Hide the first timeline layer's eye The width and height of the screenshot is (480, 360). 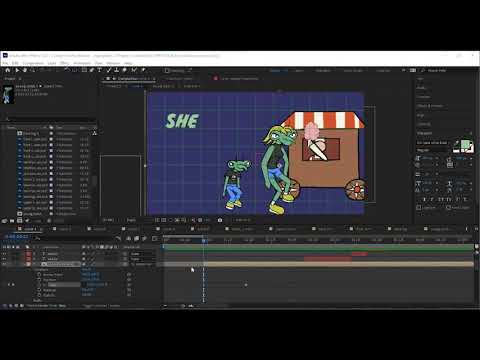(x=4, y=254)
